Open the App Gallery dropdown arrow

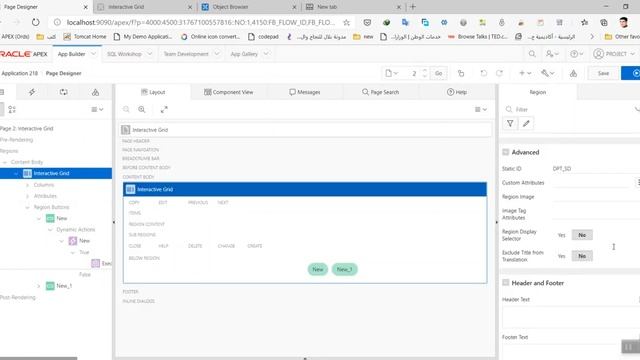click(x=266, y=54)
